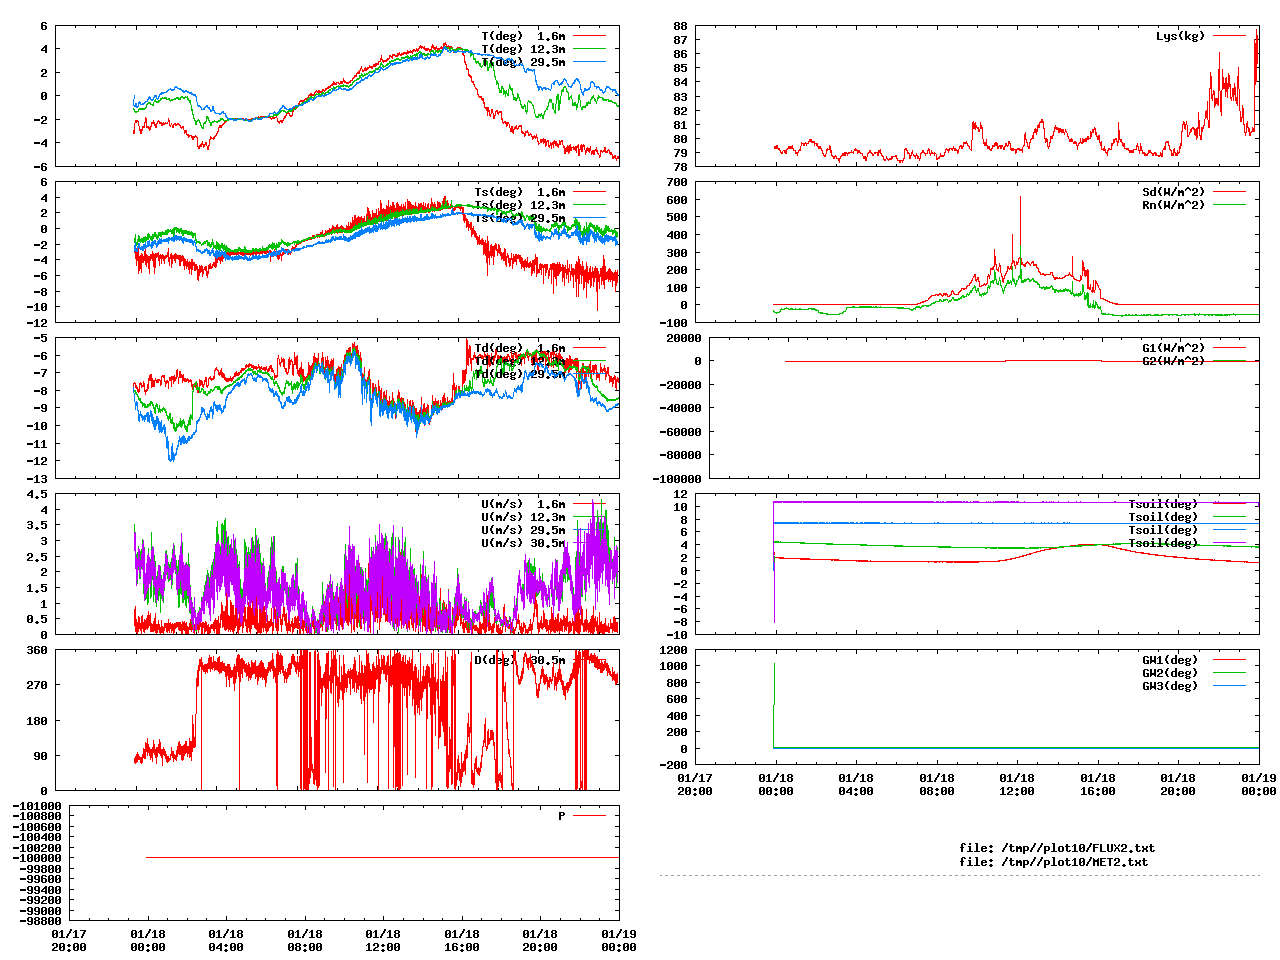Viewport: 1280px width, 960px height.
Task: Click the '12' tick on the Tsoil plot
Action: [681, 494]
